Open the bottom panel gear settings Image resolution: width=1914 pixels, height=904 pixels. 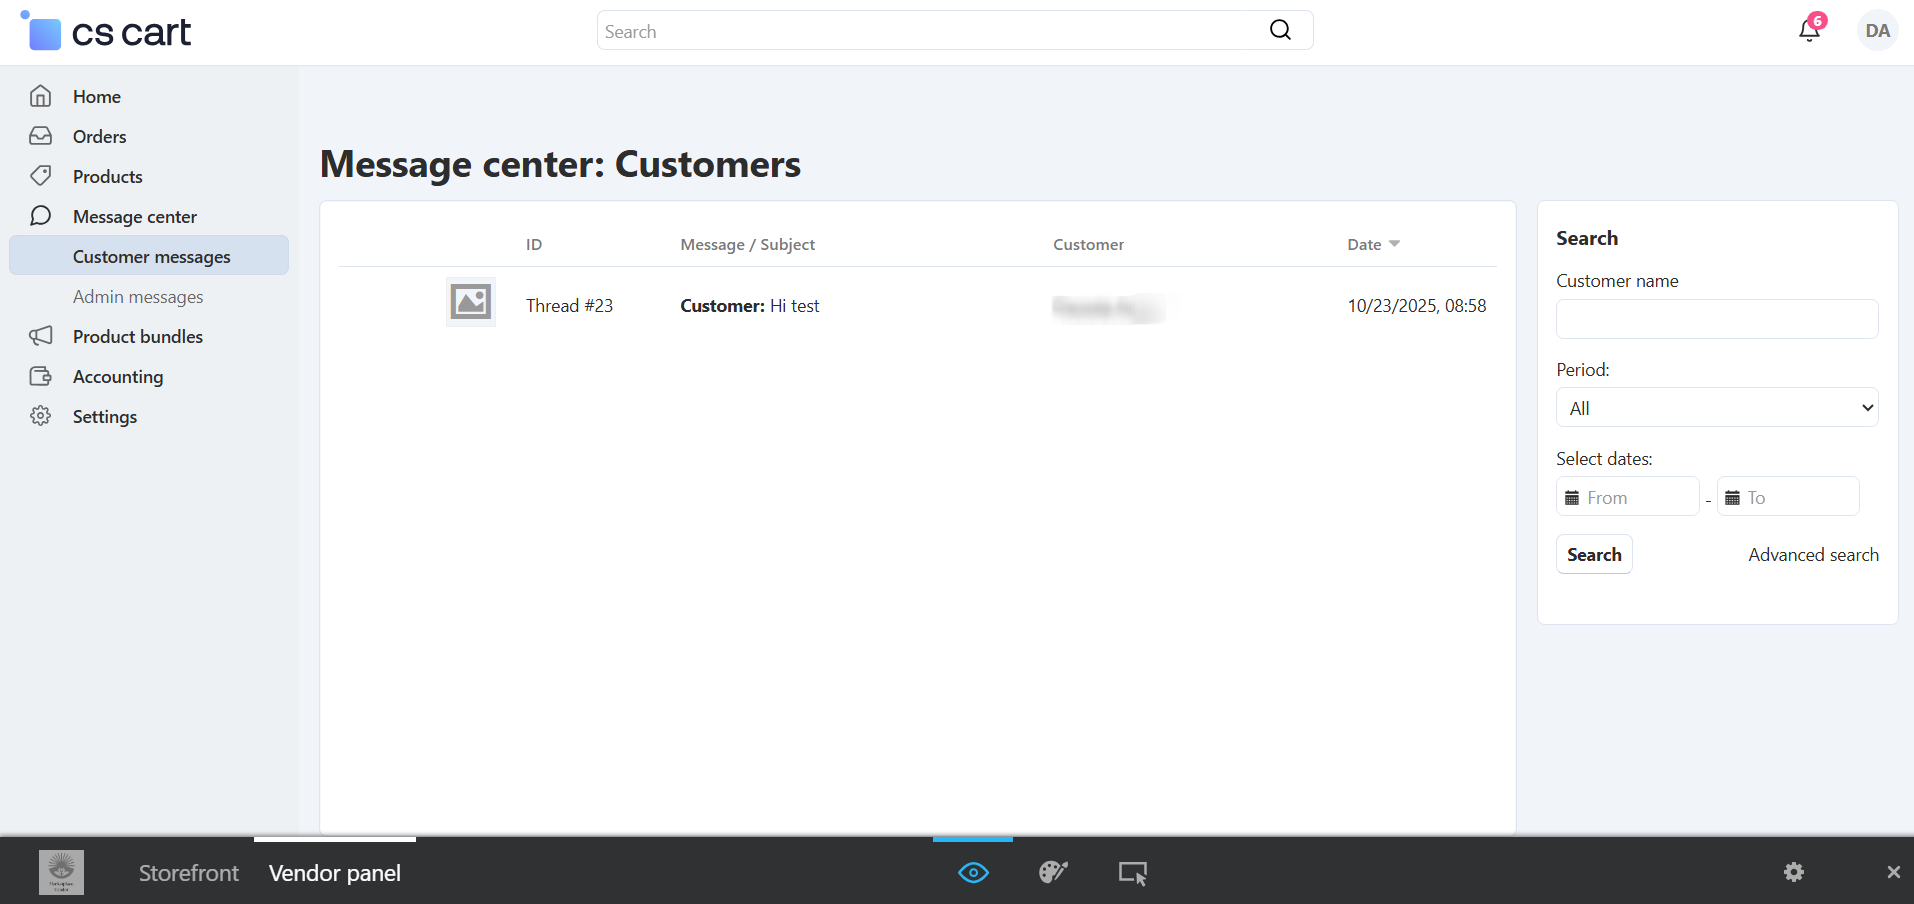click(1794, 872)
